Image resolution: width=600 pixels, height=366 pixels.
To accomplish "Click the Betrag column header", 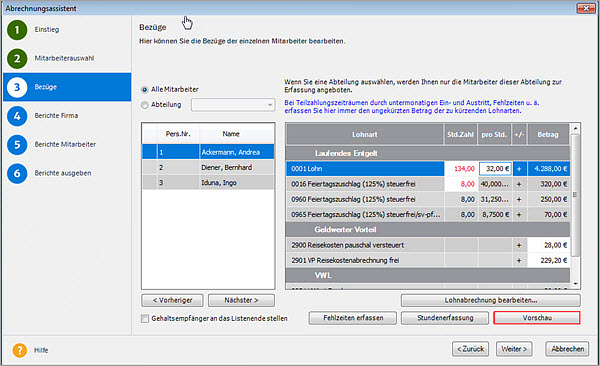I will 548,134.
